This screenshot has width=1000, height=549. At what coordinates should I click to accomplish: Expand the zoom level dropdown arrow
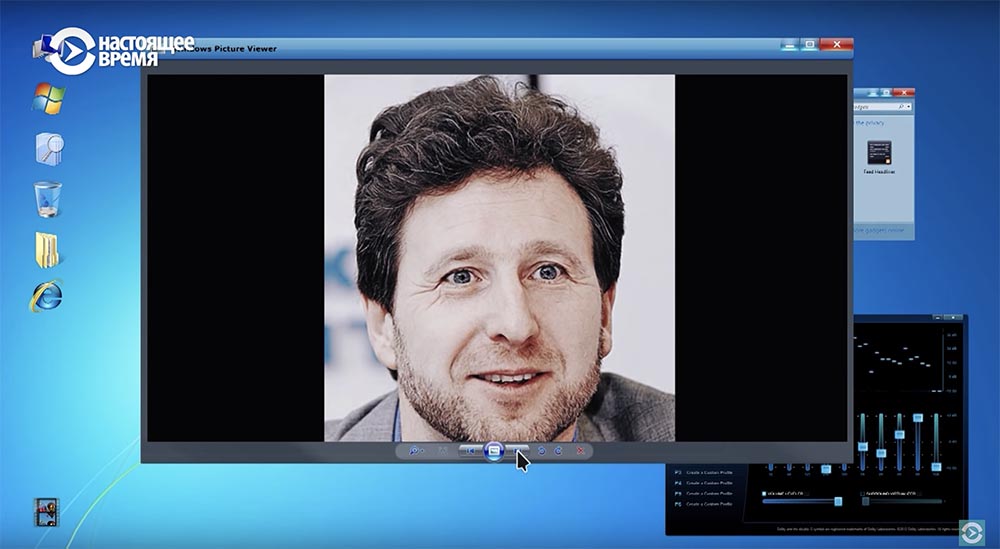pos(422,450)
